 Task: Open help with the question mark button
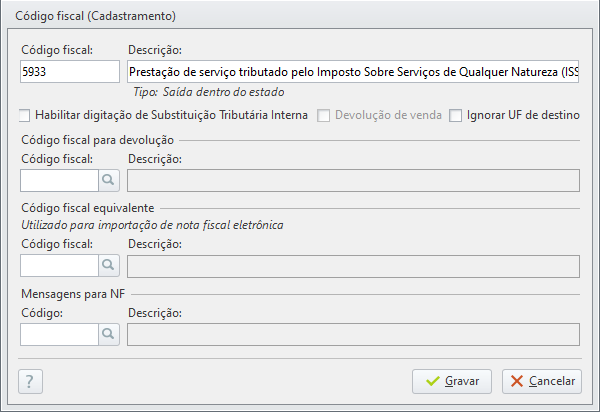pyautogui.click(x=30, y=381)
